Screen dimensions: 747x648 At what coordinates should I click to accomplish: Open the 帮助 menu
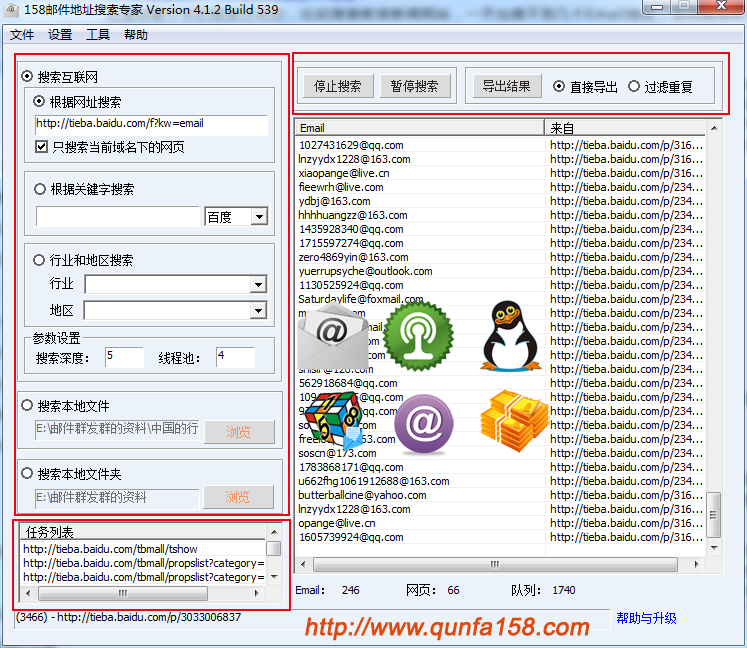point(136,35)
